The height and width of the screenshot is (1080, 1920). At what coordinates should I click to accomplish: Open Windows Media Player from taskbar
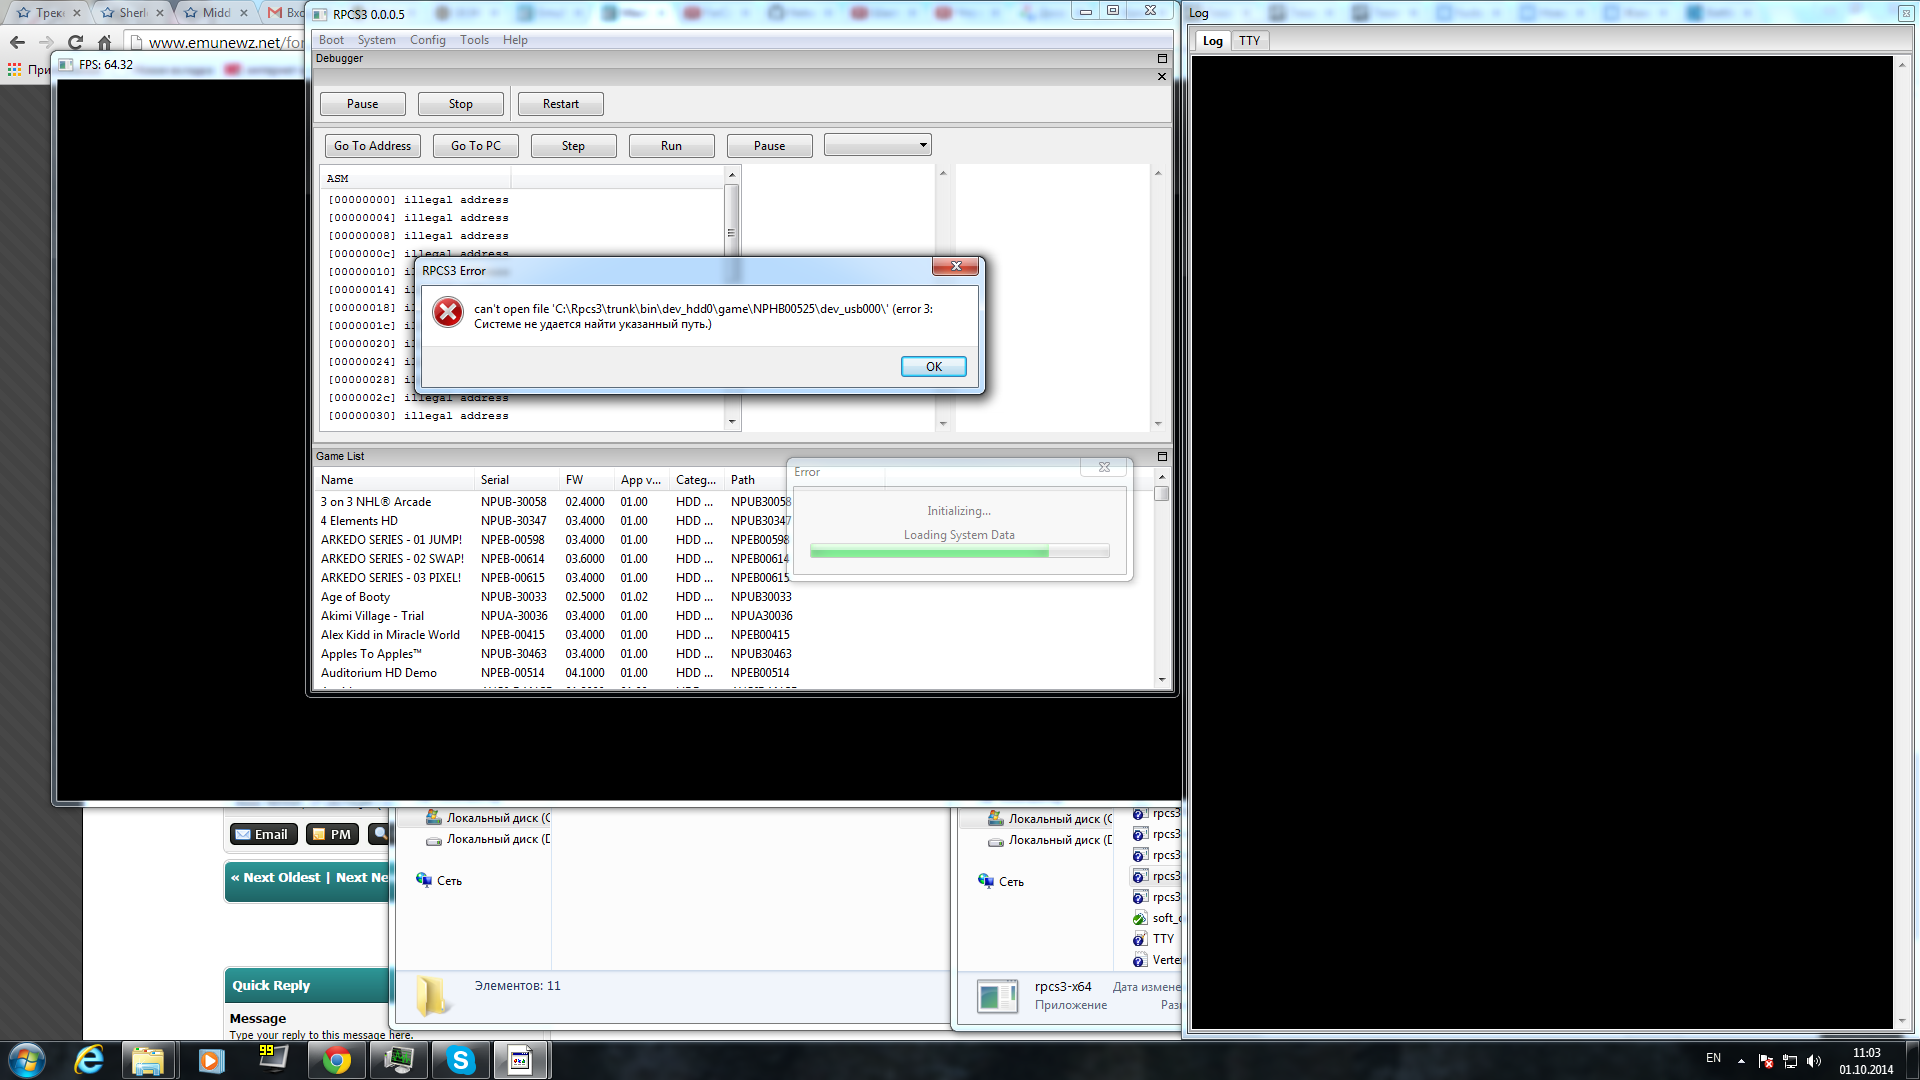pos(211,1060)
